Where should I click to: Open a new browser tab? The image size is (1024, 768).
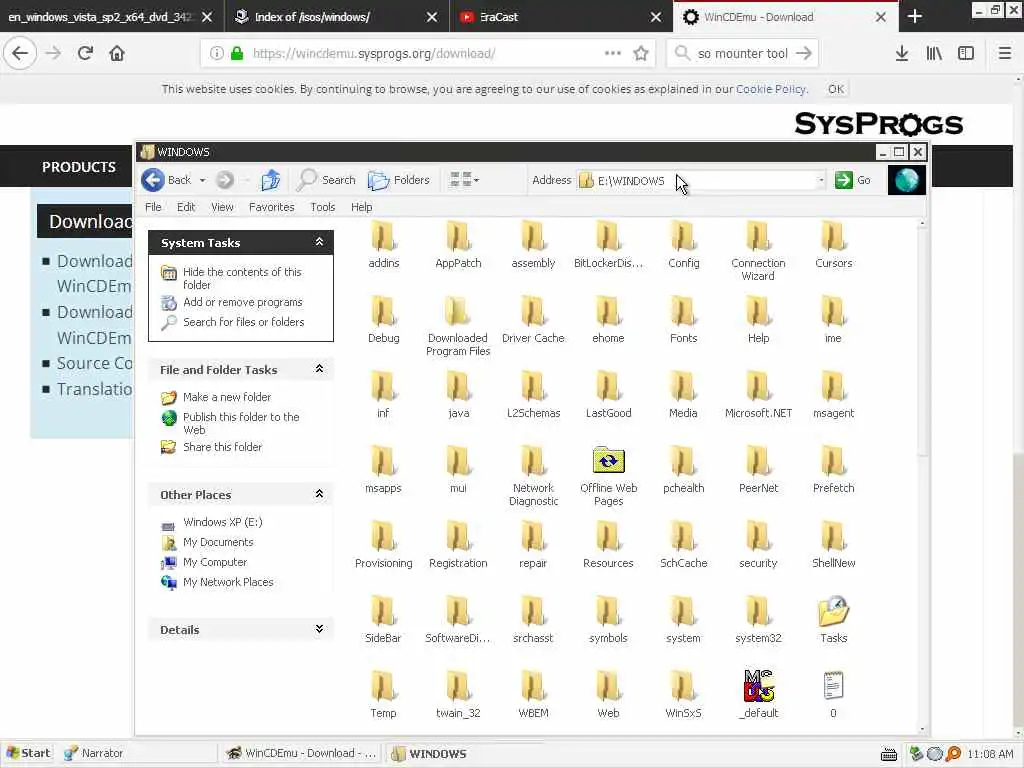pos(915,17)
